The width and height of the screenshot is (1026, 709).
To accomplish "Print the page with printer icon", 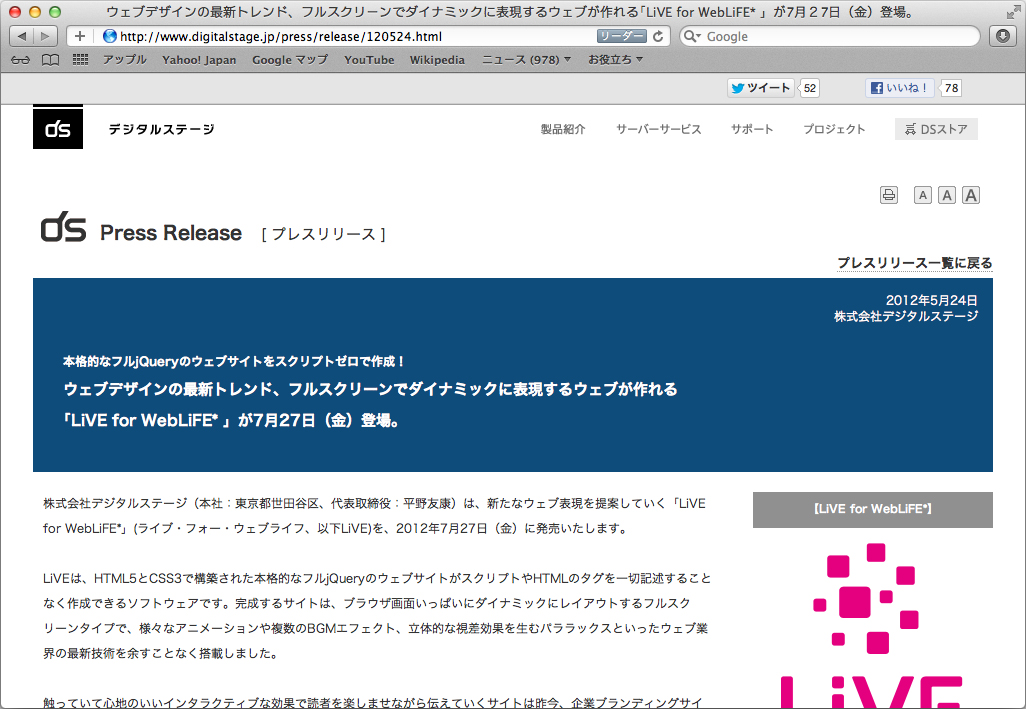I will pos(889,195).
